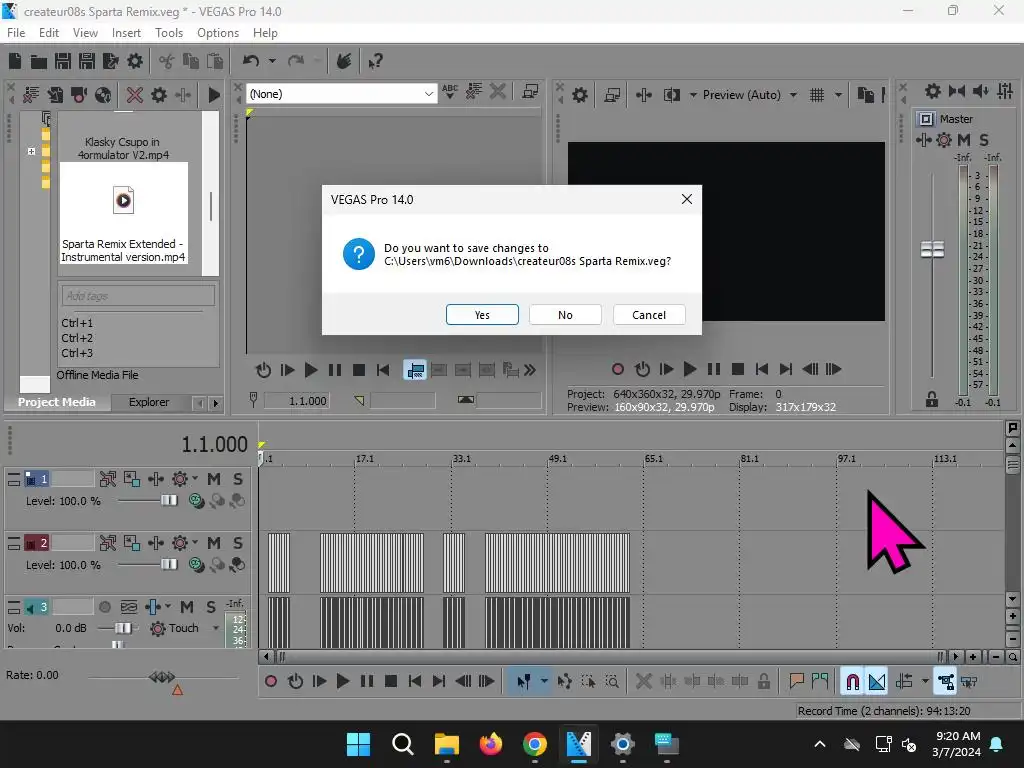The height and width of the screenshot is (768, 1024).
Task: Solo audio track 3
Action: 211,607
